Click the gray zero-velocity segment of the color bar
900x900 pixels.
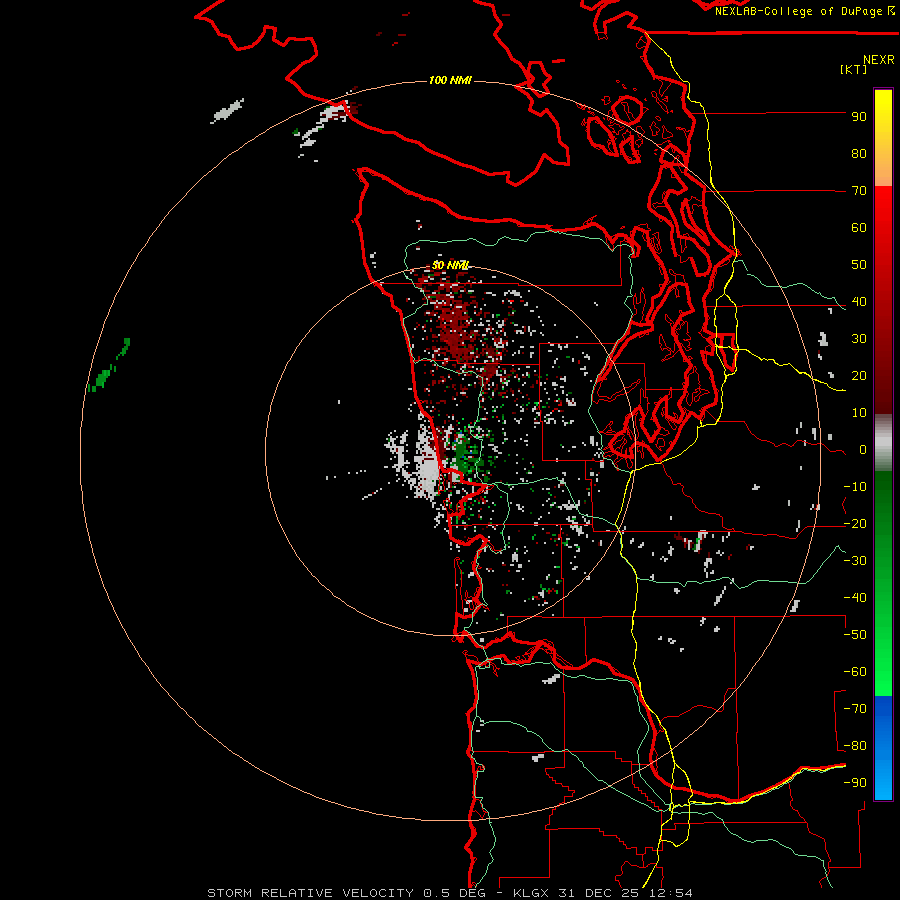[x=883, y=443]
